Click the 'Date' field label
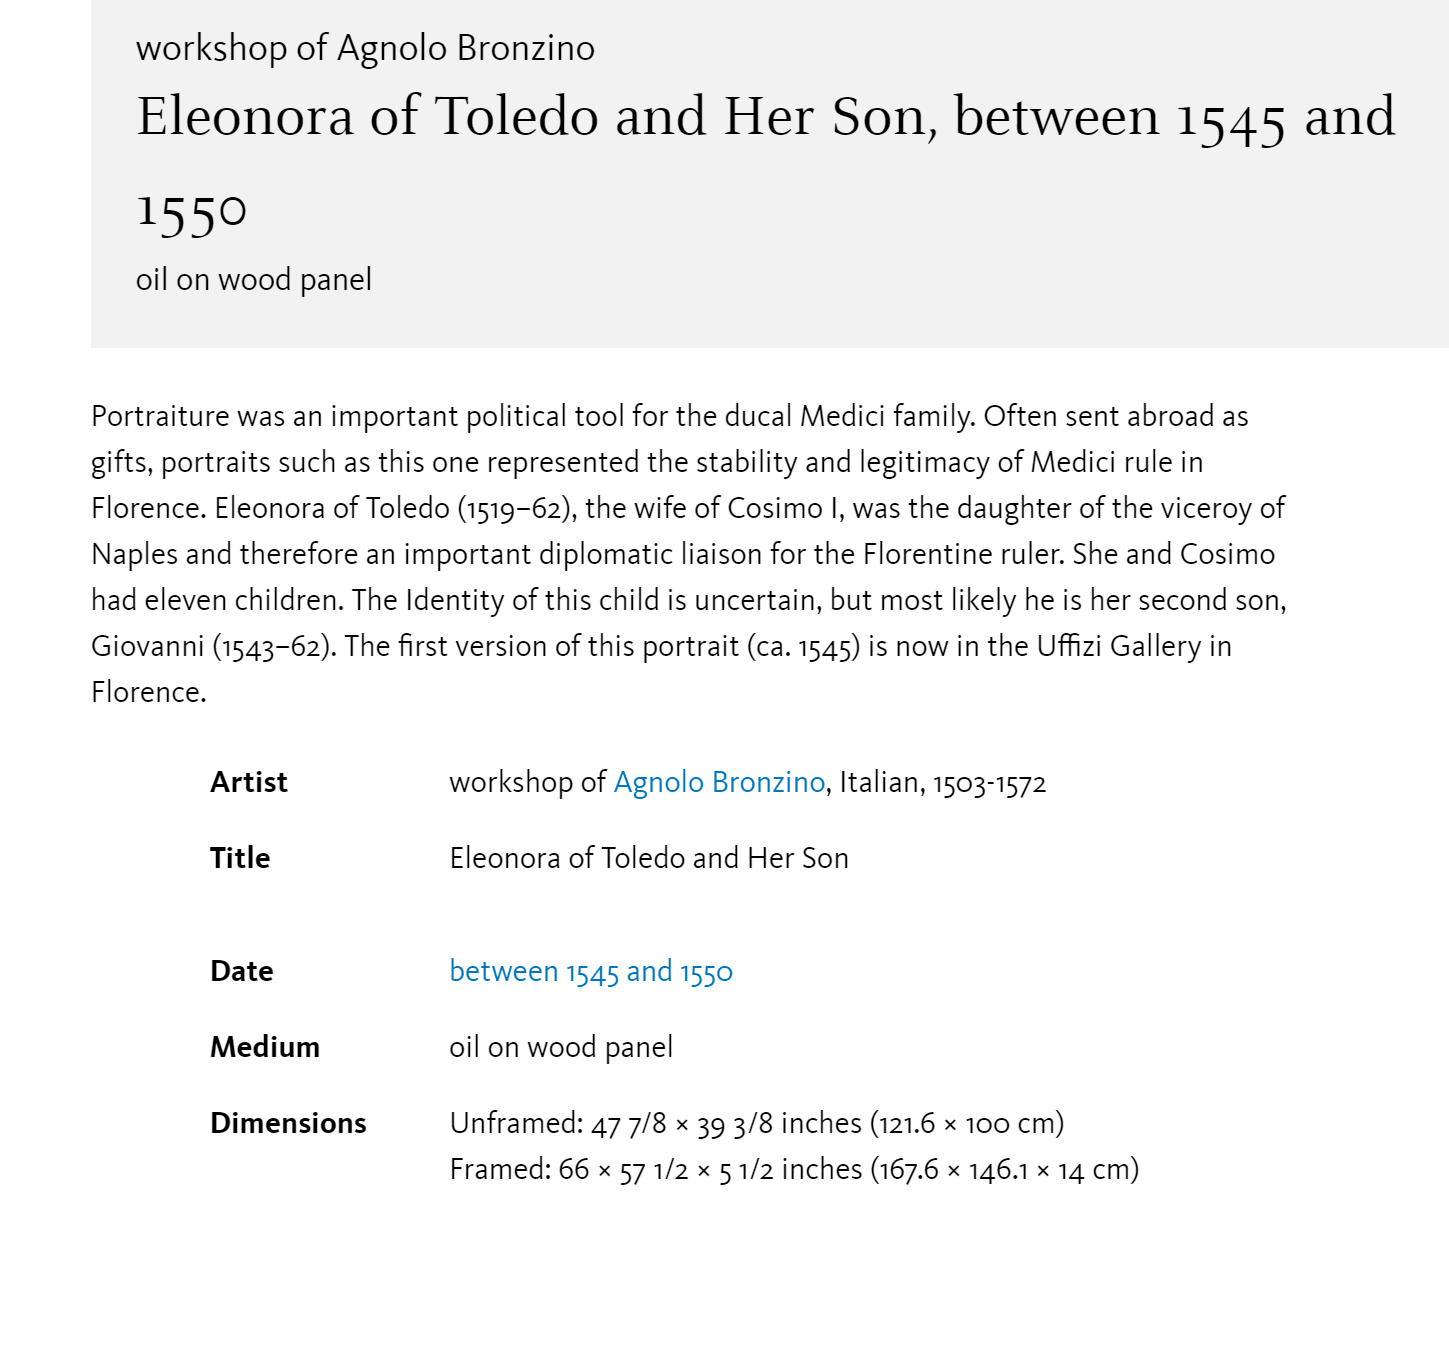1449x1345 pixels. pos(242,971)
